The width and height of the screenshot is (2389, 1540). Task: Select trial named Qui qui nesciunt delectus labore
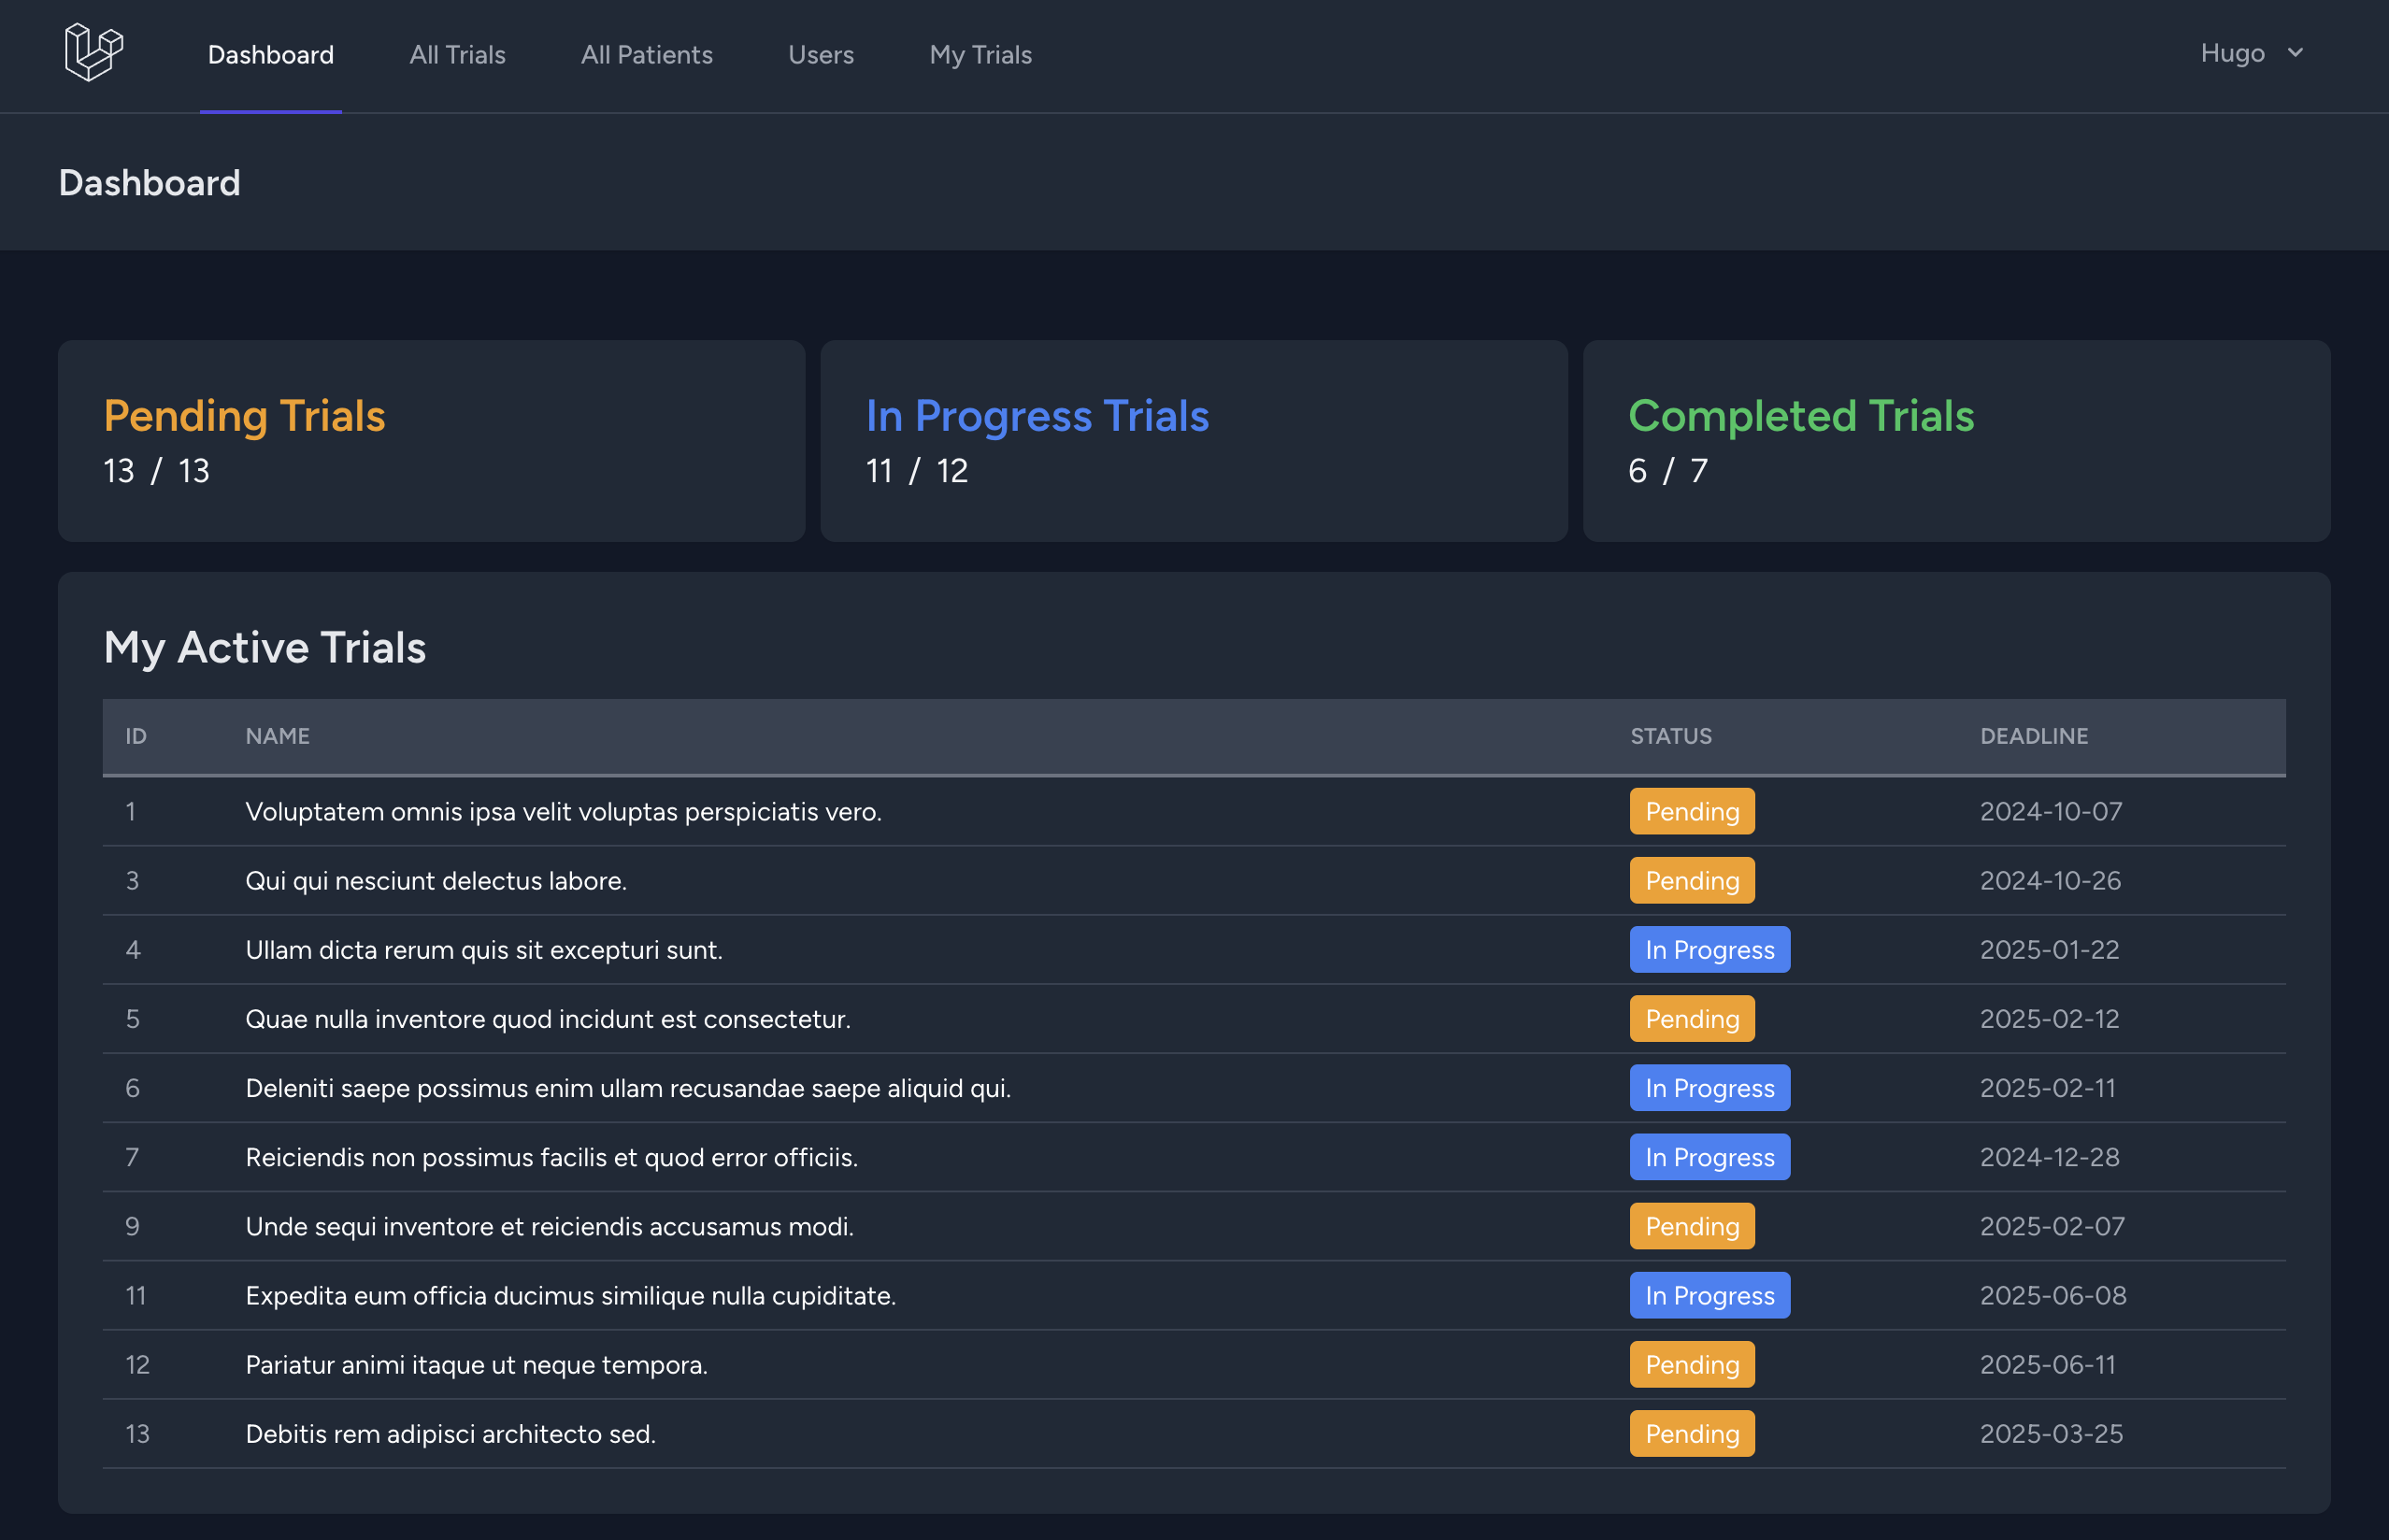point(436,881)
